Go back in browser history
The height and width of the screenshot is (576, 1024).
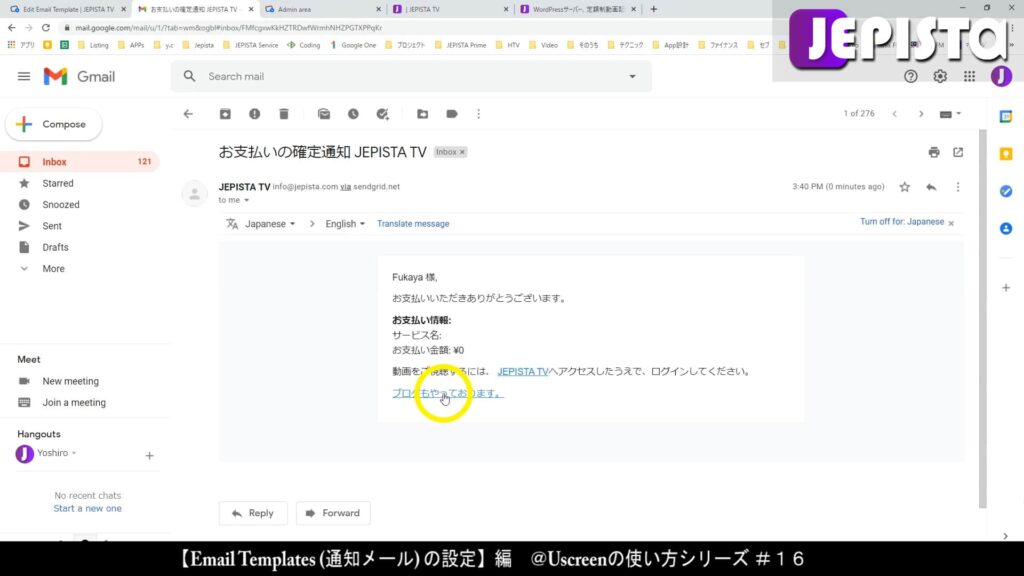point(12,27)
